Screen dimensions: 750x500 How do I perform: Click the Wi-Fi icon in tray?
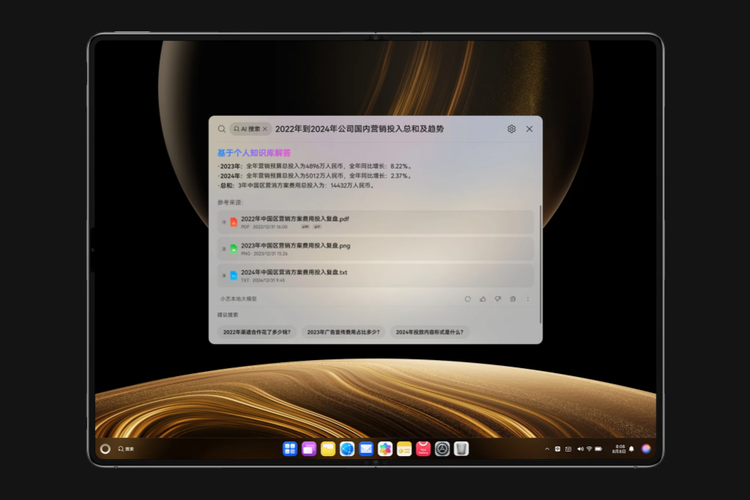(x=589, y=449)
